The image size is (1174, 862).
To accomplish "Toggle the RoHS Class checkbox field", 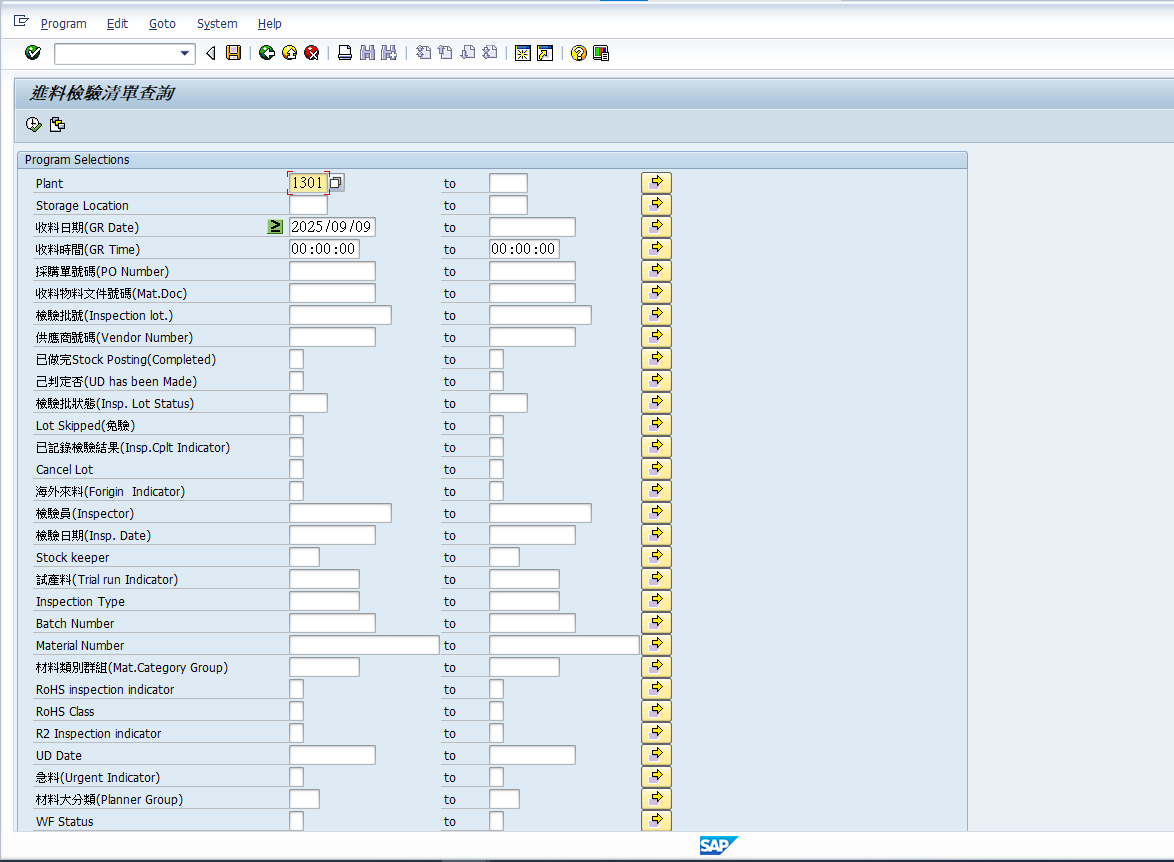I will click(296, 711).
